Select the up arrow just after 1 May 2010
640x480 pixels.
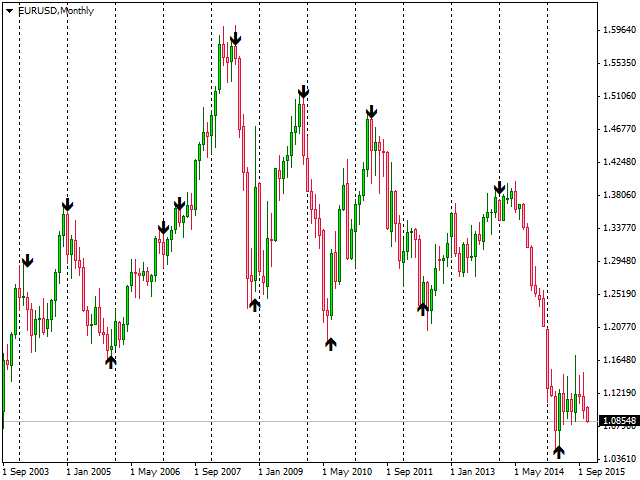(x=331, y=344)
